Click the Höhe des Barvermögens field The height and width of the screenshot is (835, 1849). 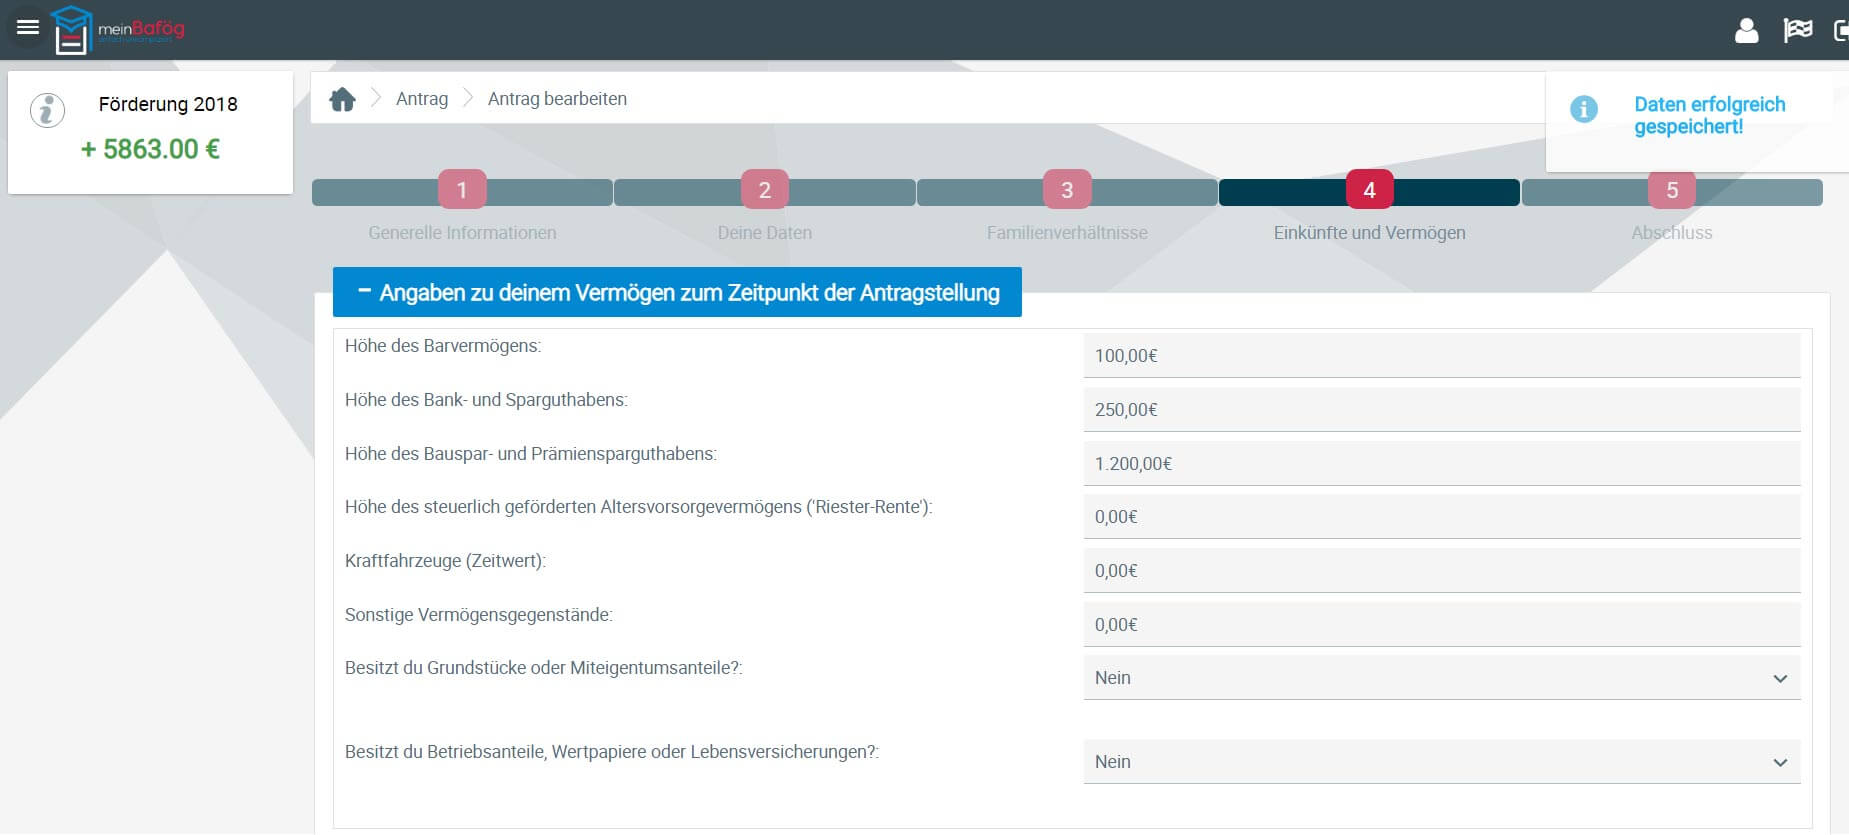(x=1441, y=356)
